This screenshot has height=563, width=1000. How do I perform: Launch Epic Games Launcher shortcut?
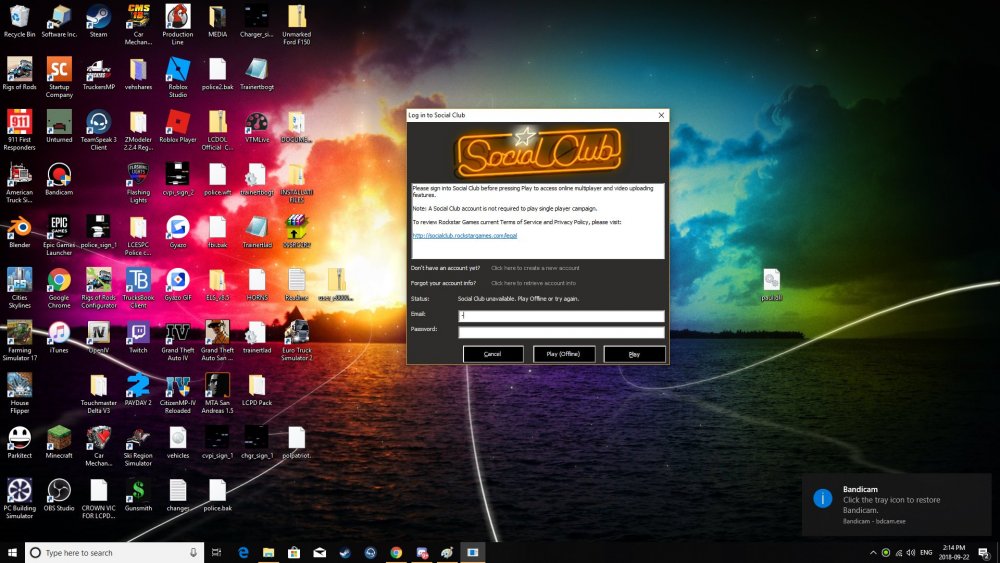point(59,235)
